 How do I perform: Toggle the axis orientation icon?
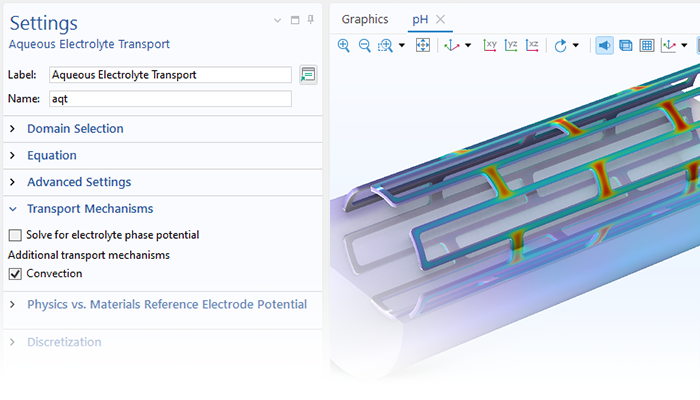(x=668, y=45)
